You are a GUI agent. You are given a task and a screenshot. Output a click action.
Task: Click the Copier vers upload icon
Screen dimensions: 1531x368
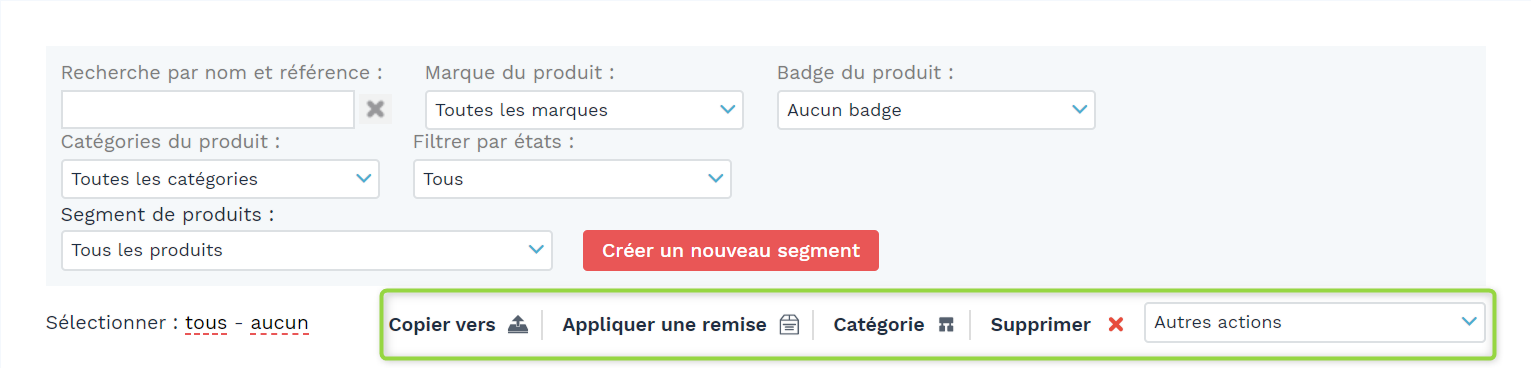(517, 324)
